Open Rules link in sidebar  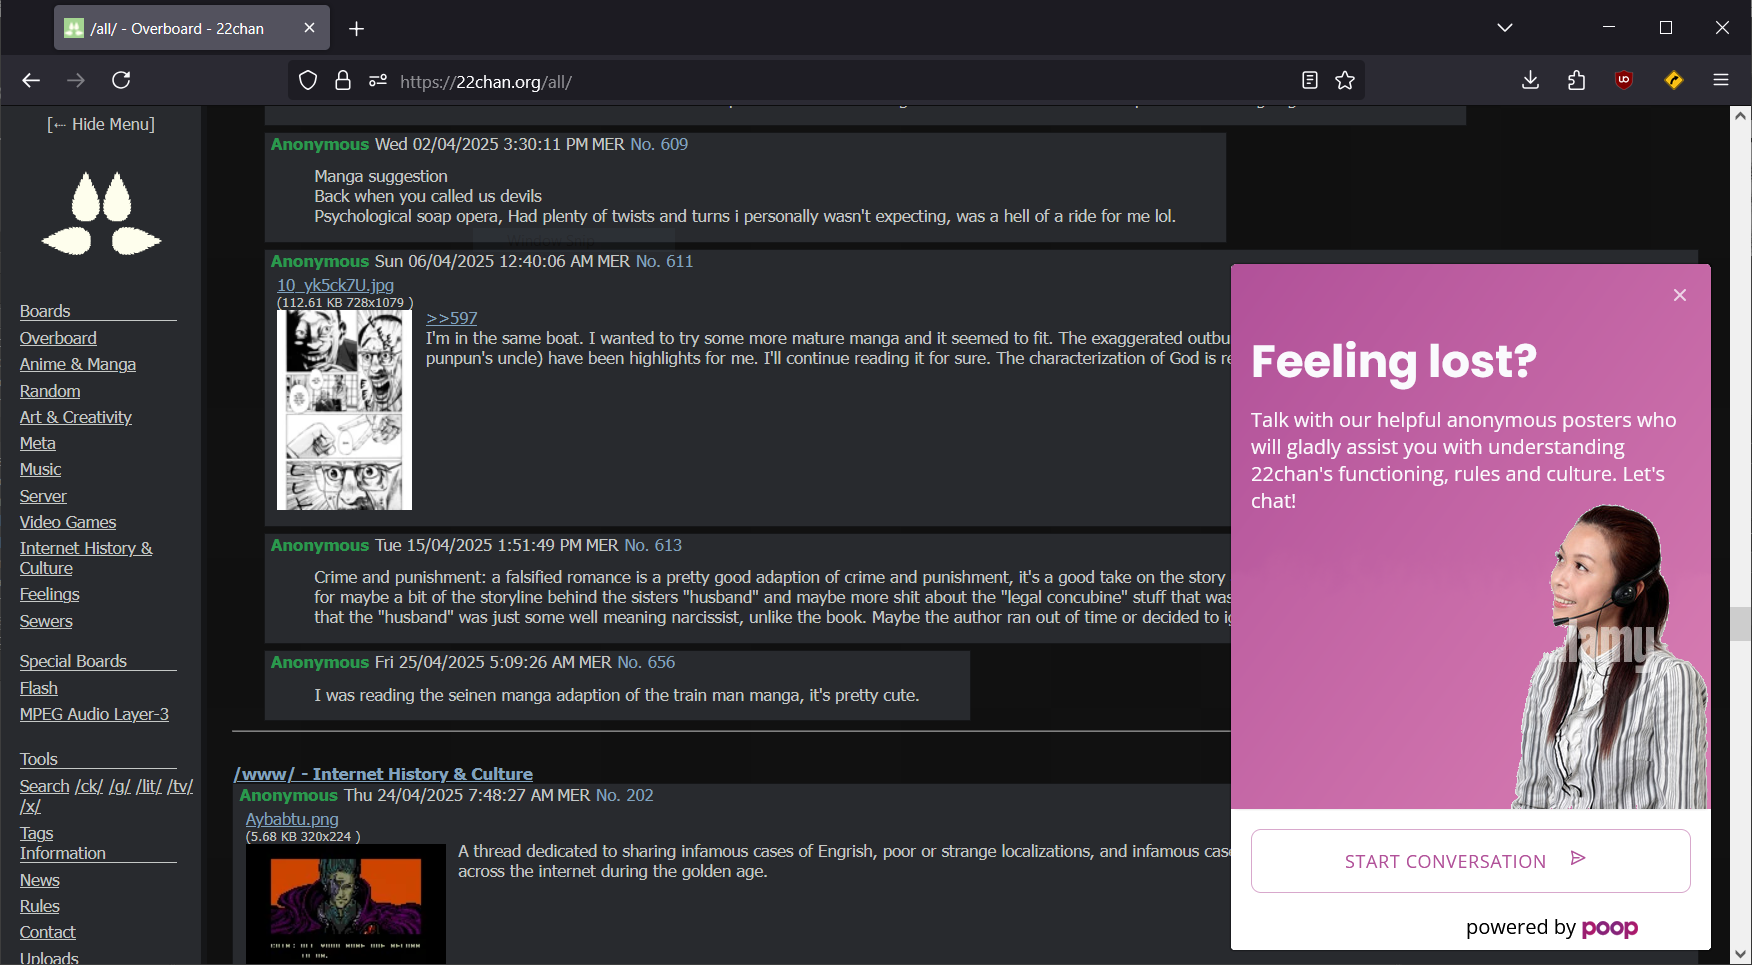tap(40, 906)
